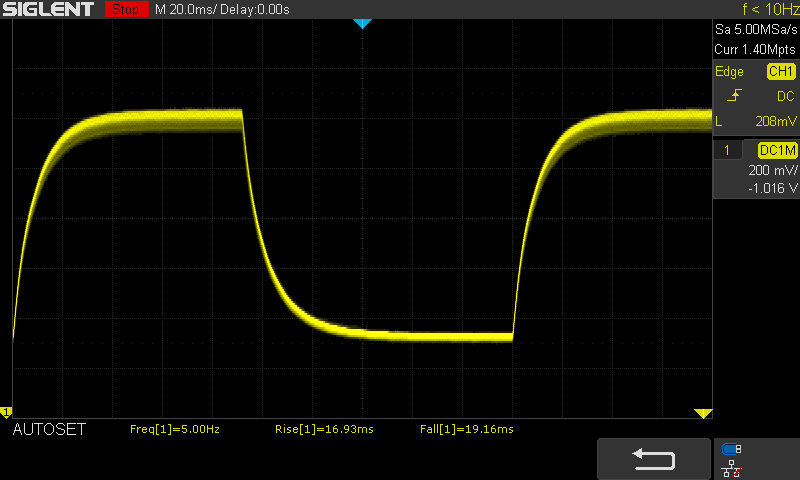Click the DC1M channel coupling label
Screen dimensions: 800x480
(x=778, y=150)
